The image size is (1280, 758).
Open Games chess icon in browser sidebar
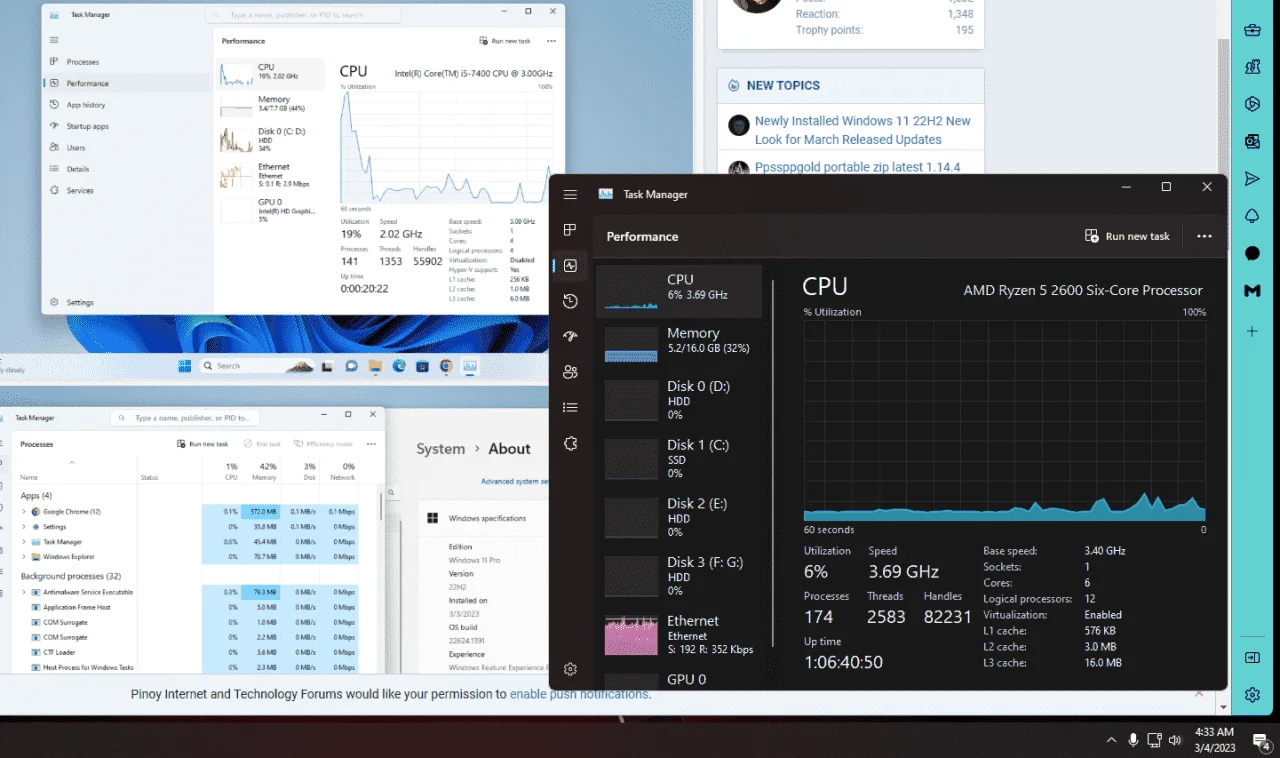pos(1252,67)
